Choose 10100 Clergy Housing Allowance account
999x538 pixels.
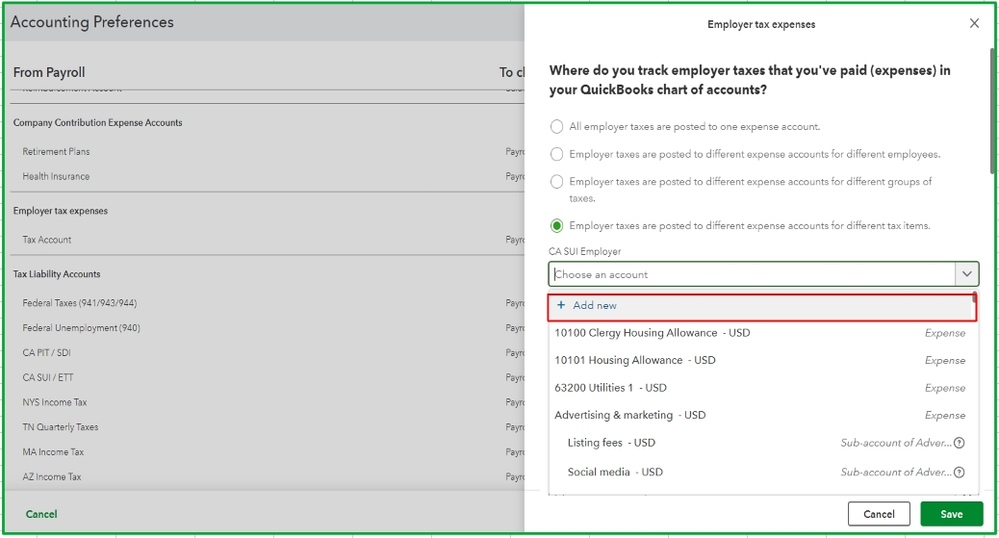652,333
